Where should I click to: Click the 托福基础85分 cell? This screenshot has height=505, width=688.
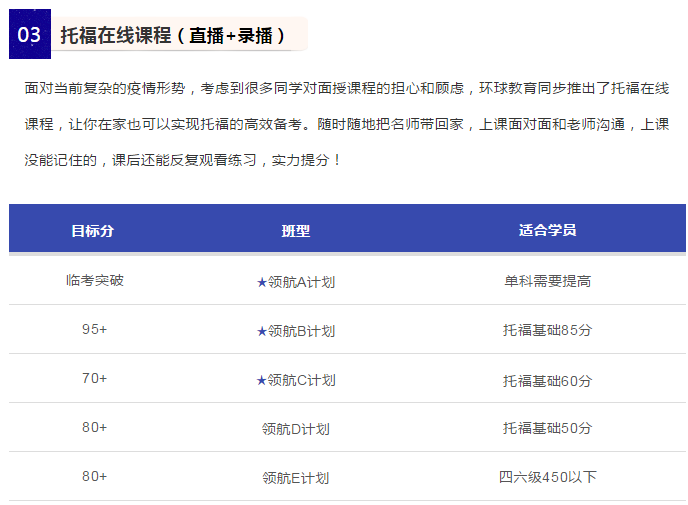[x=548, y=330]
